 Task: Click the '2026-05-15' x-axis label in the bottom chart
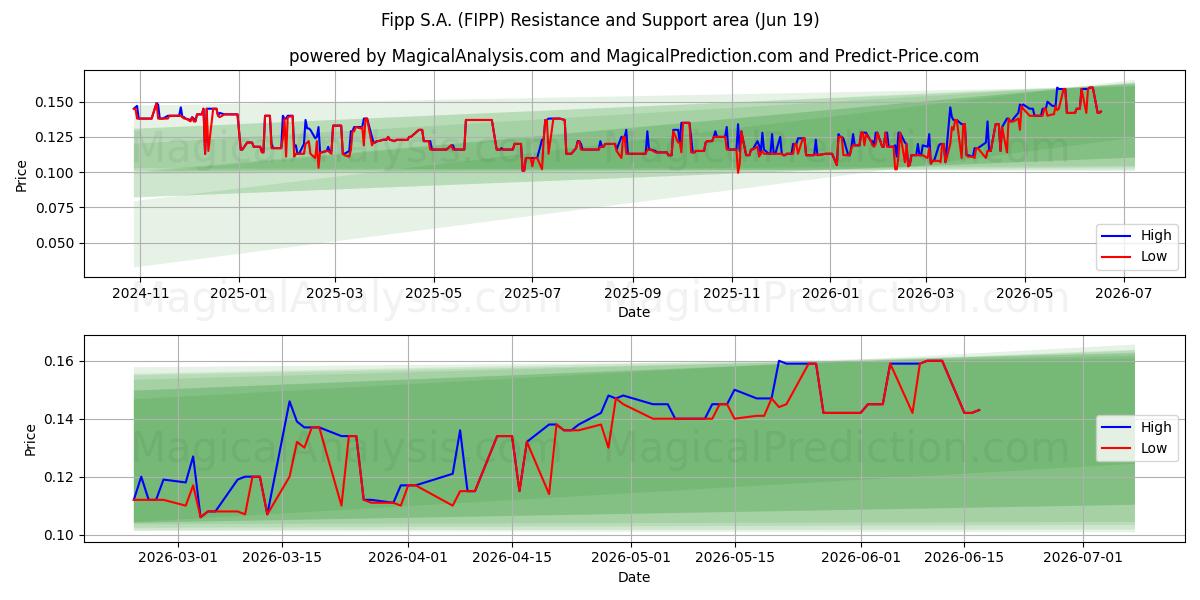pyautogui.click(x=735, y=558)
